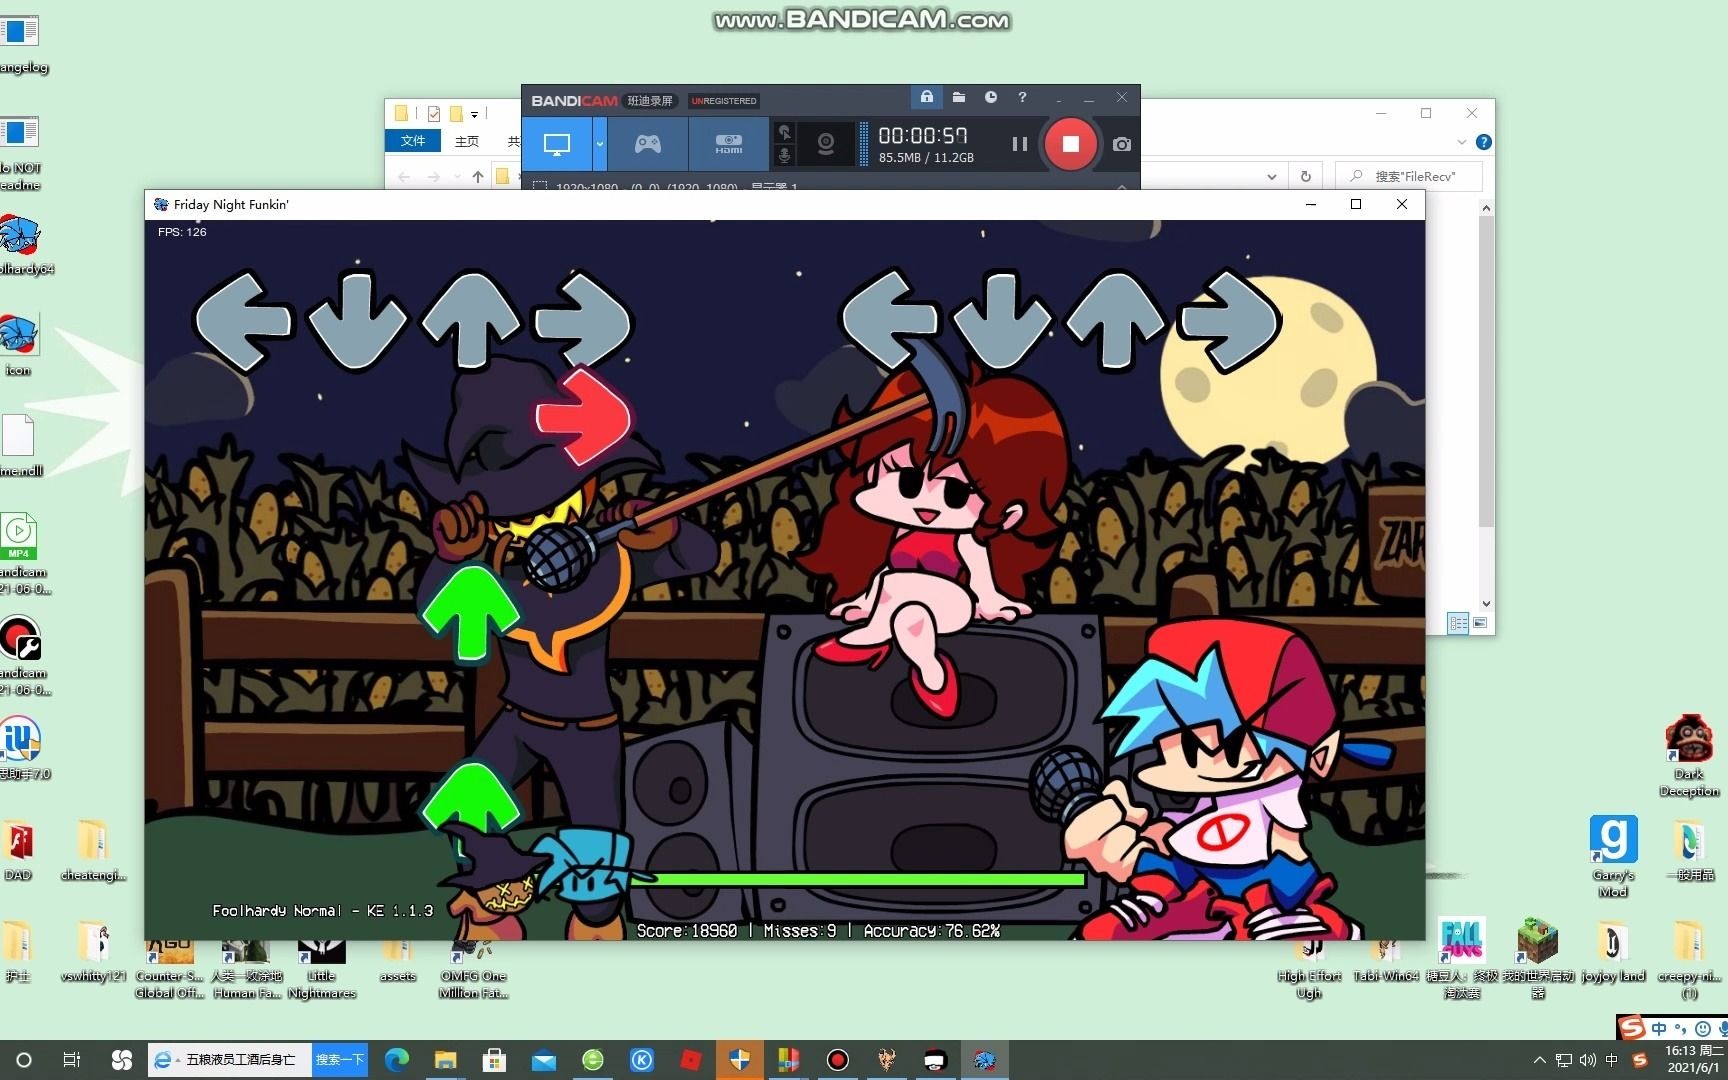This screenshot has width=1728, height=1080.
Task: Open Microsoft Edge from the taskbar
Action: (x=397, y=1060)
